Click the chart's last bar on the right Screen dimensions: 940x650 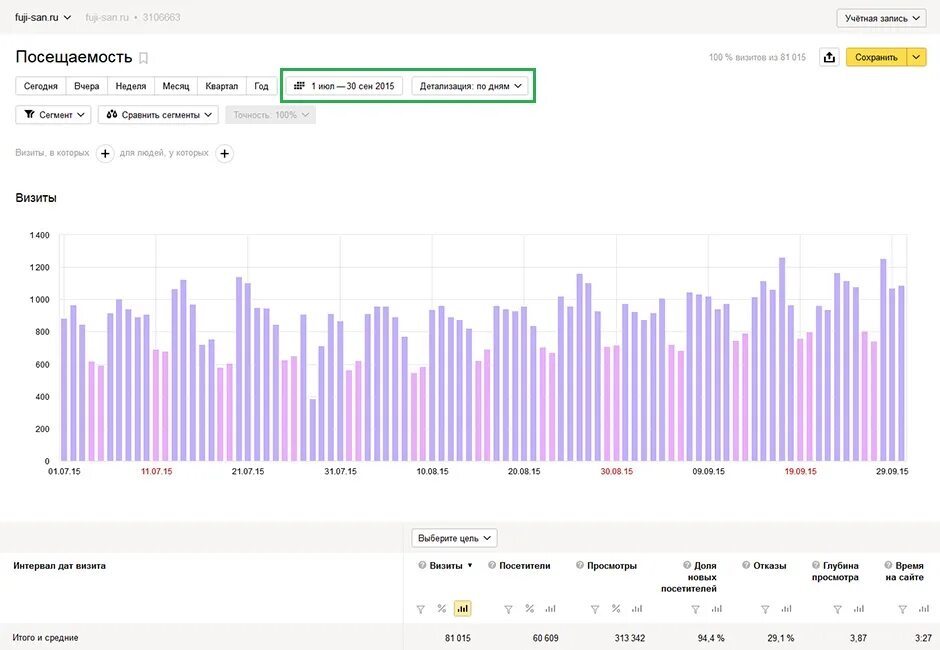[x=901, y=374]
